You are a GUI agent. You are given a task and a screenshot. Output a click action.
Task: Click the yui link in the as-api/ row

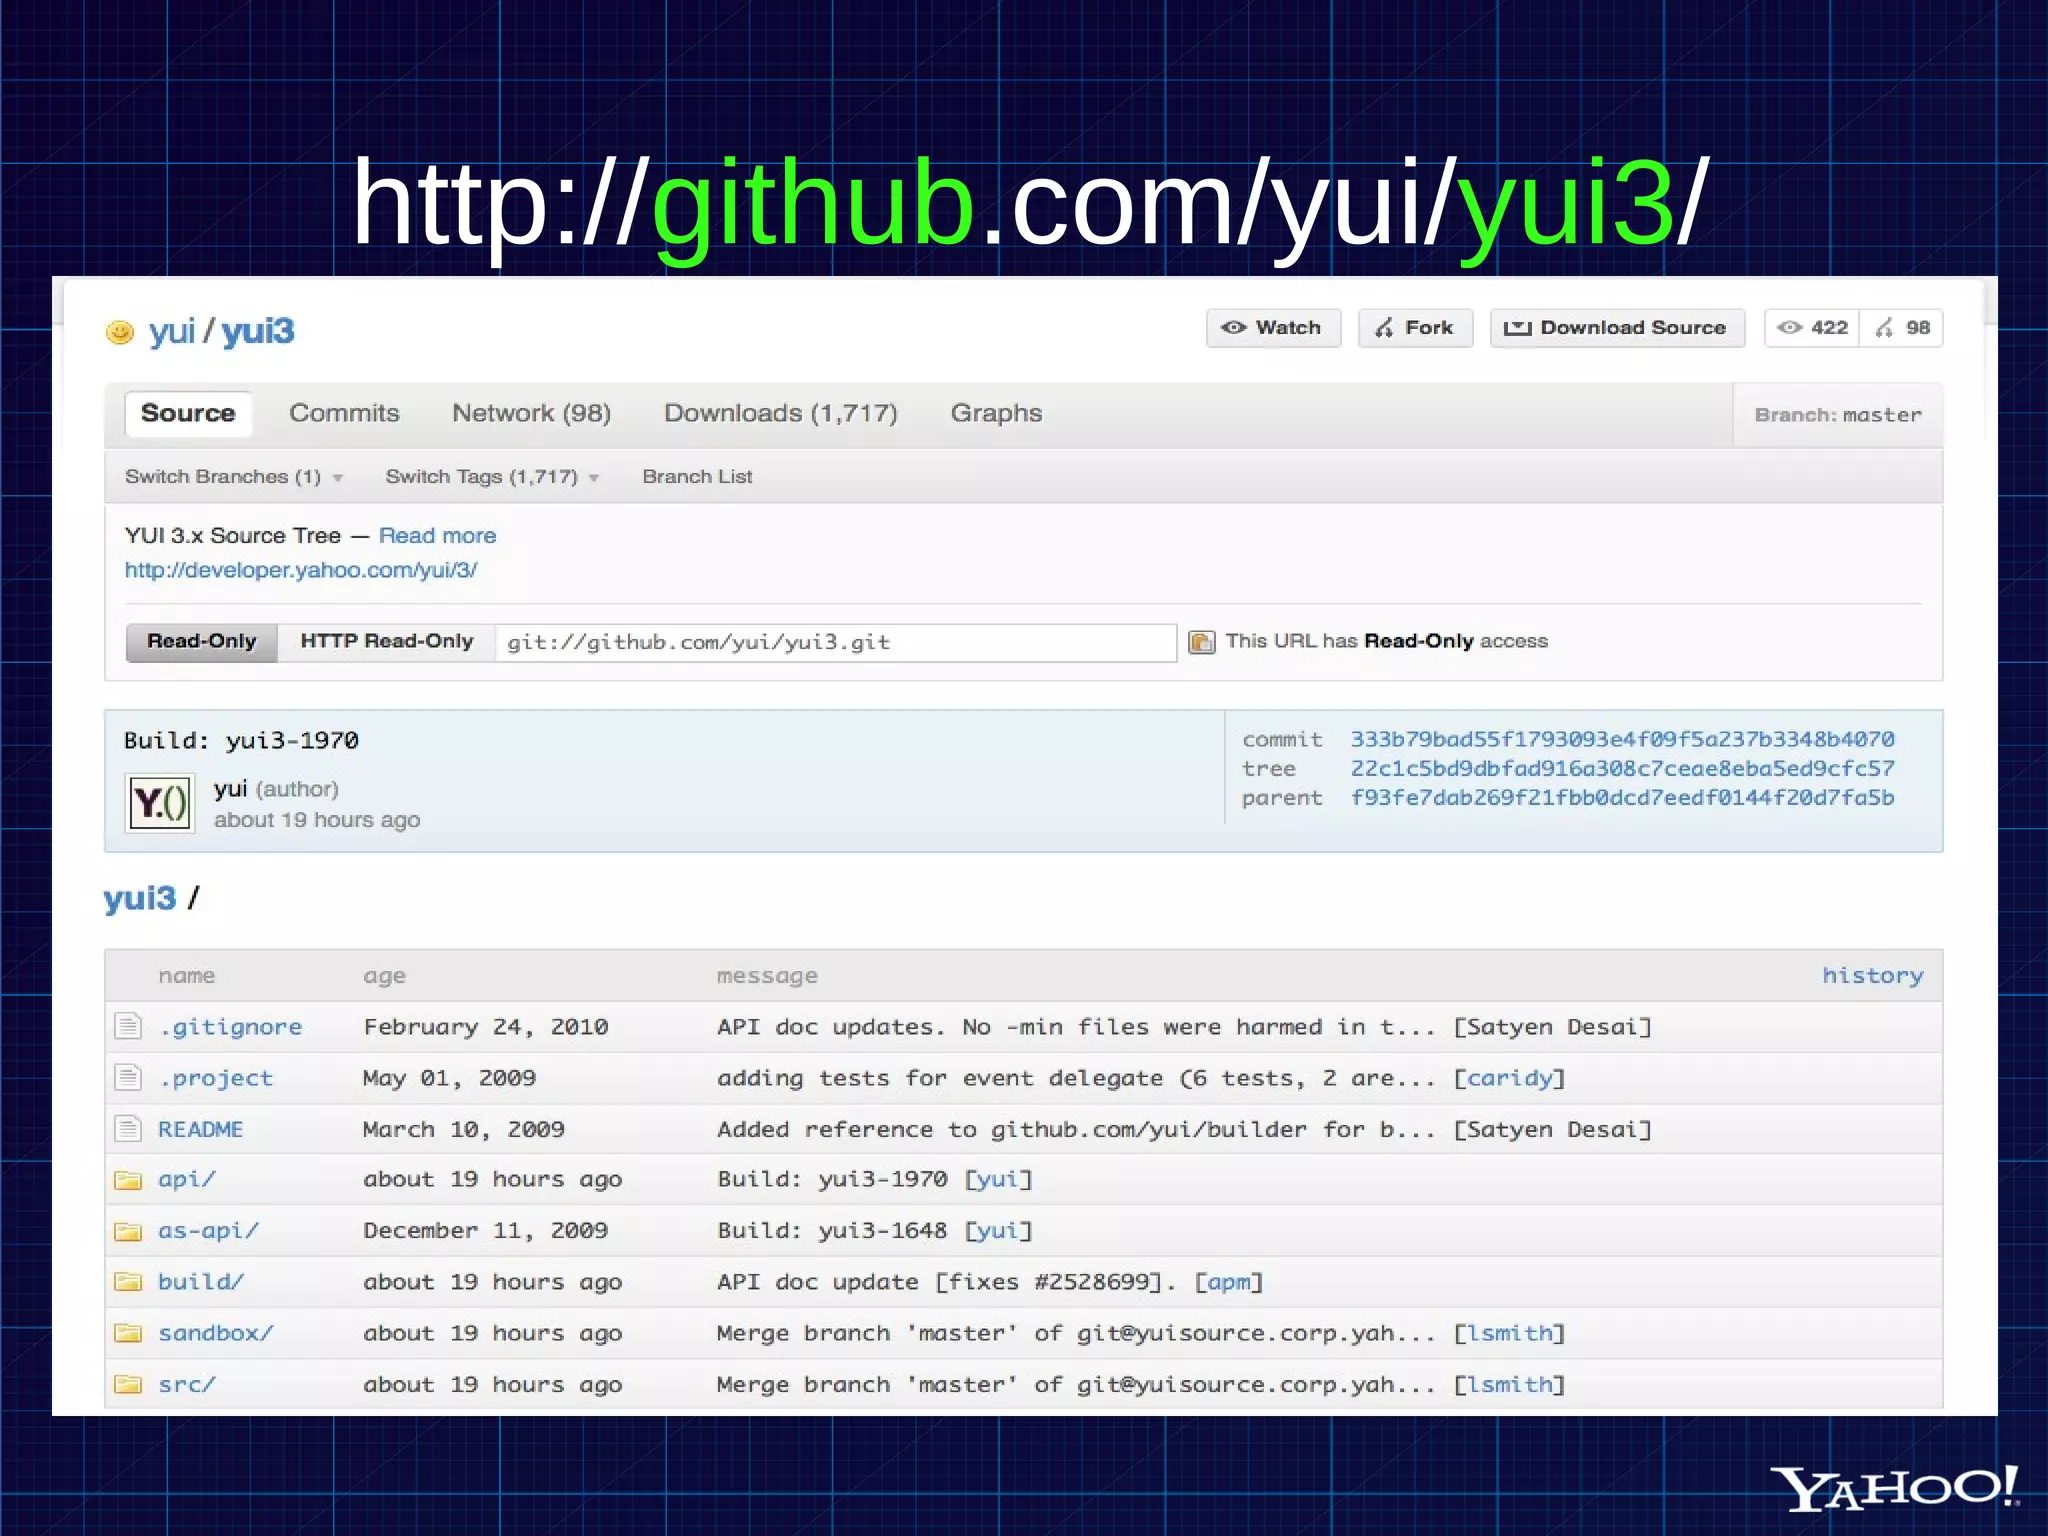click(999, 1231)
